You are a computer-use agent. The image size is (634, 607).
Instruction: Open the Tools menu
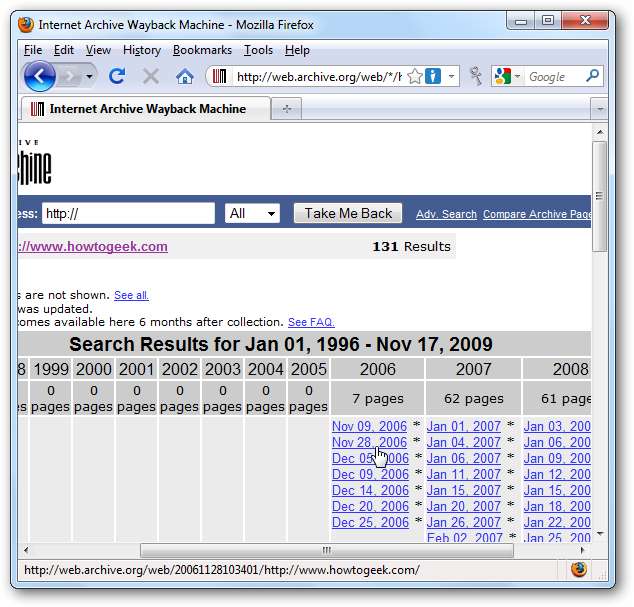pyautogui.click(x=258, y=50)
